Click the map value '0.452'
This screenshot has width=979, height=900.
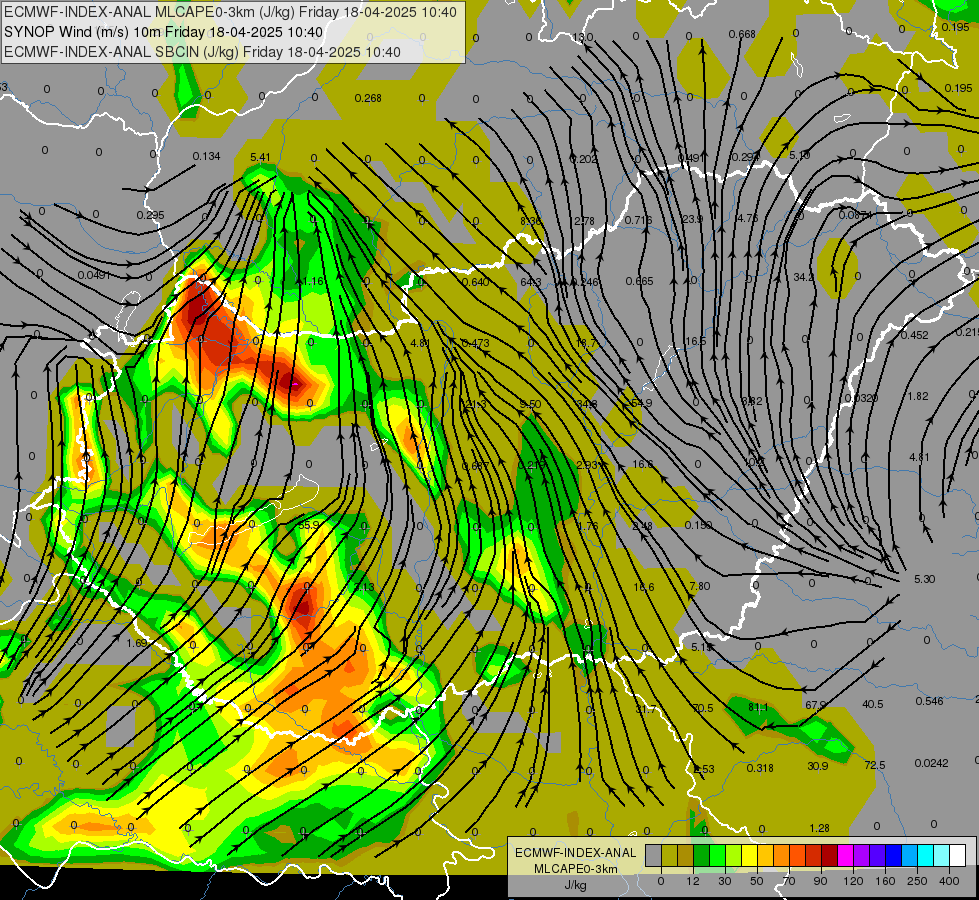(914, 335)
